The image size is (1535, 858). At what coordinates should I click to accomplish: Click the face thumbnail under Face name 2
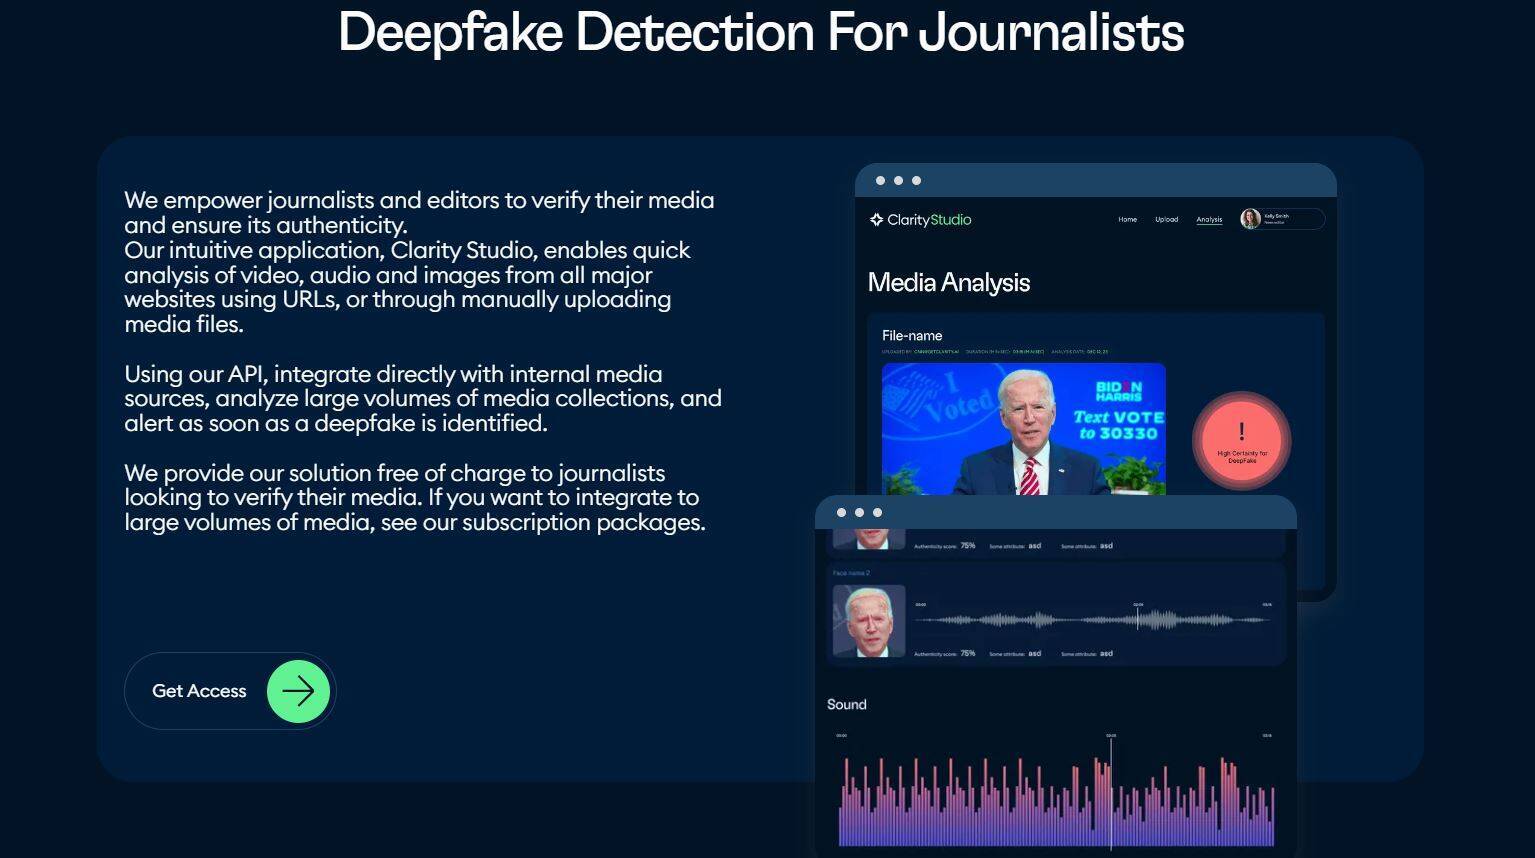click(868, 621)
